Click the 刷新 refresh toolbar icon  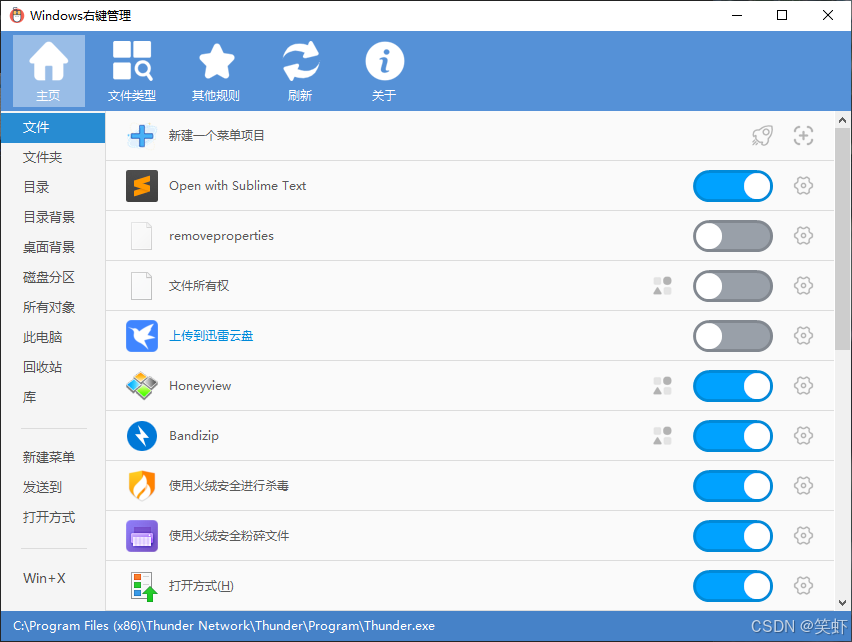click(x=300, y=71)
